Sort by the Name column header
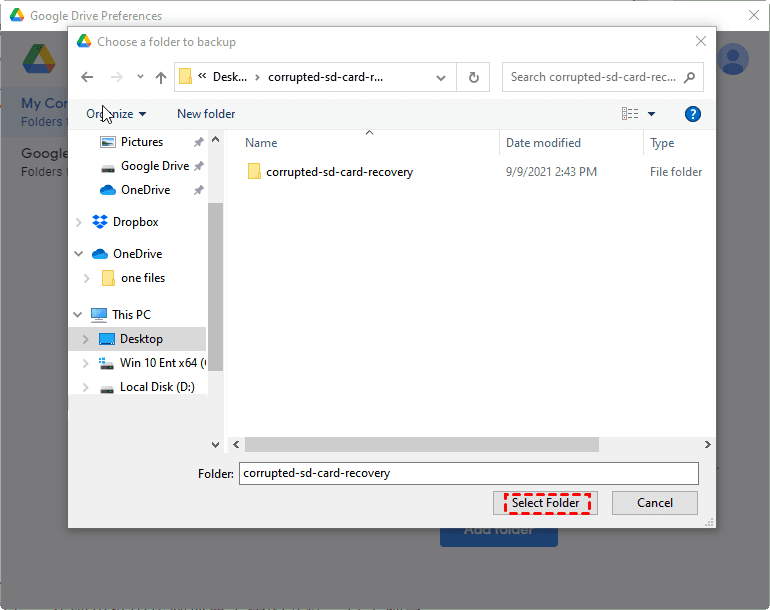Image resolution: width=770 pixels, height=610 pixels. [x=261, y=143]
